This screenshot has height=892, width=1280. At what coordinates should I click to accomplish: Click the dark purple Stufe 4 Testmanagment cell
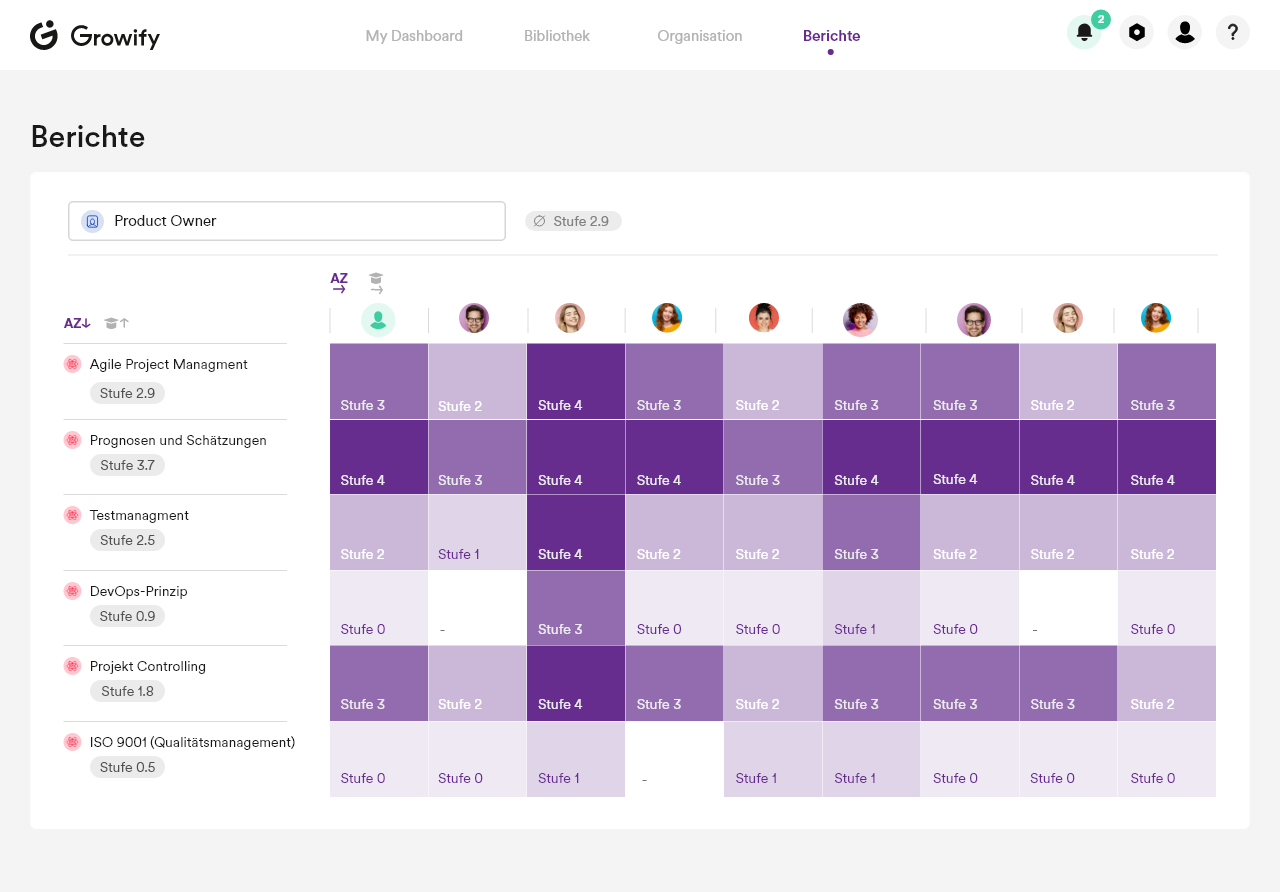(575, 532)
